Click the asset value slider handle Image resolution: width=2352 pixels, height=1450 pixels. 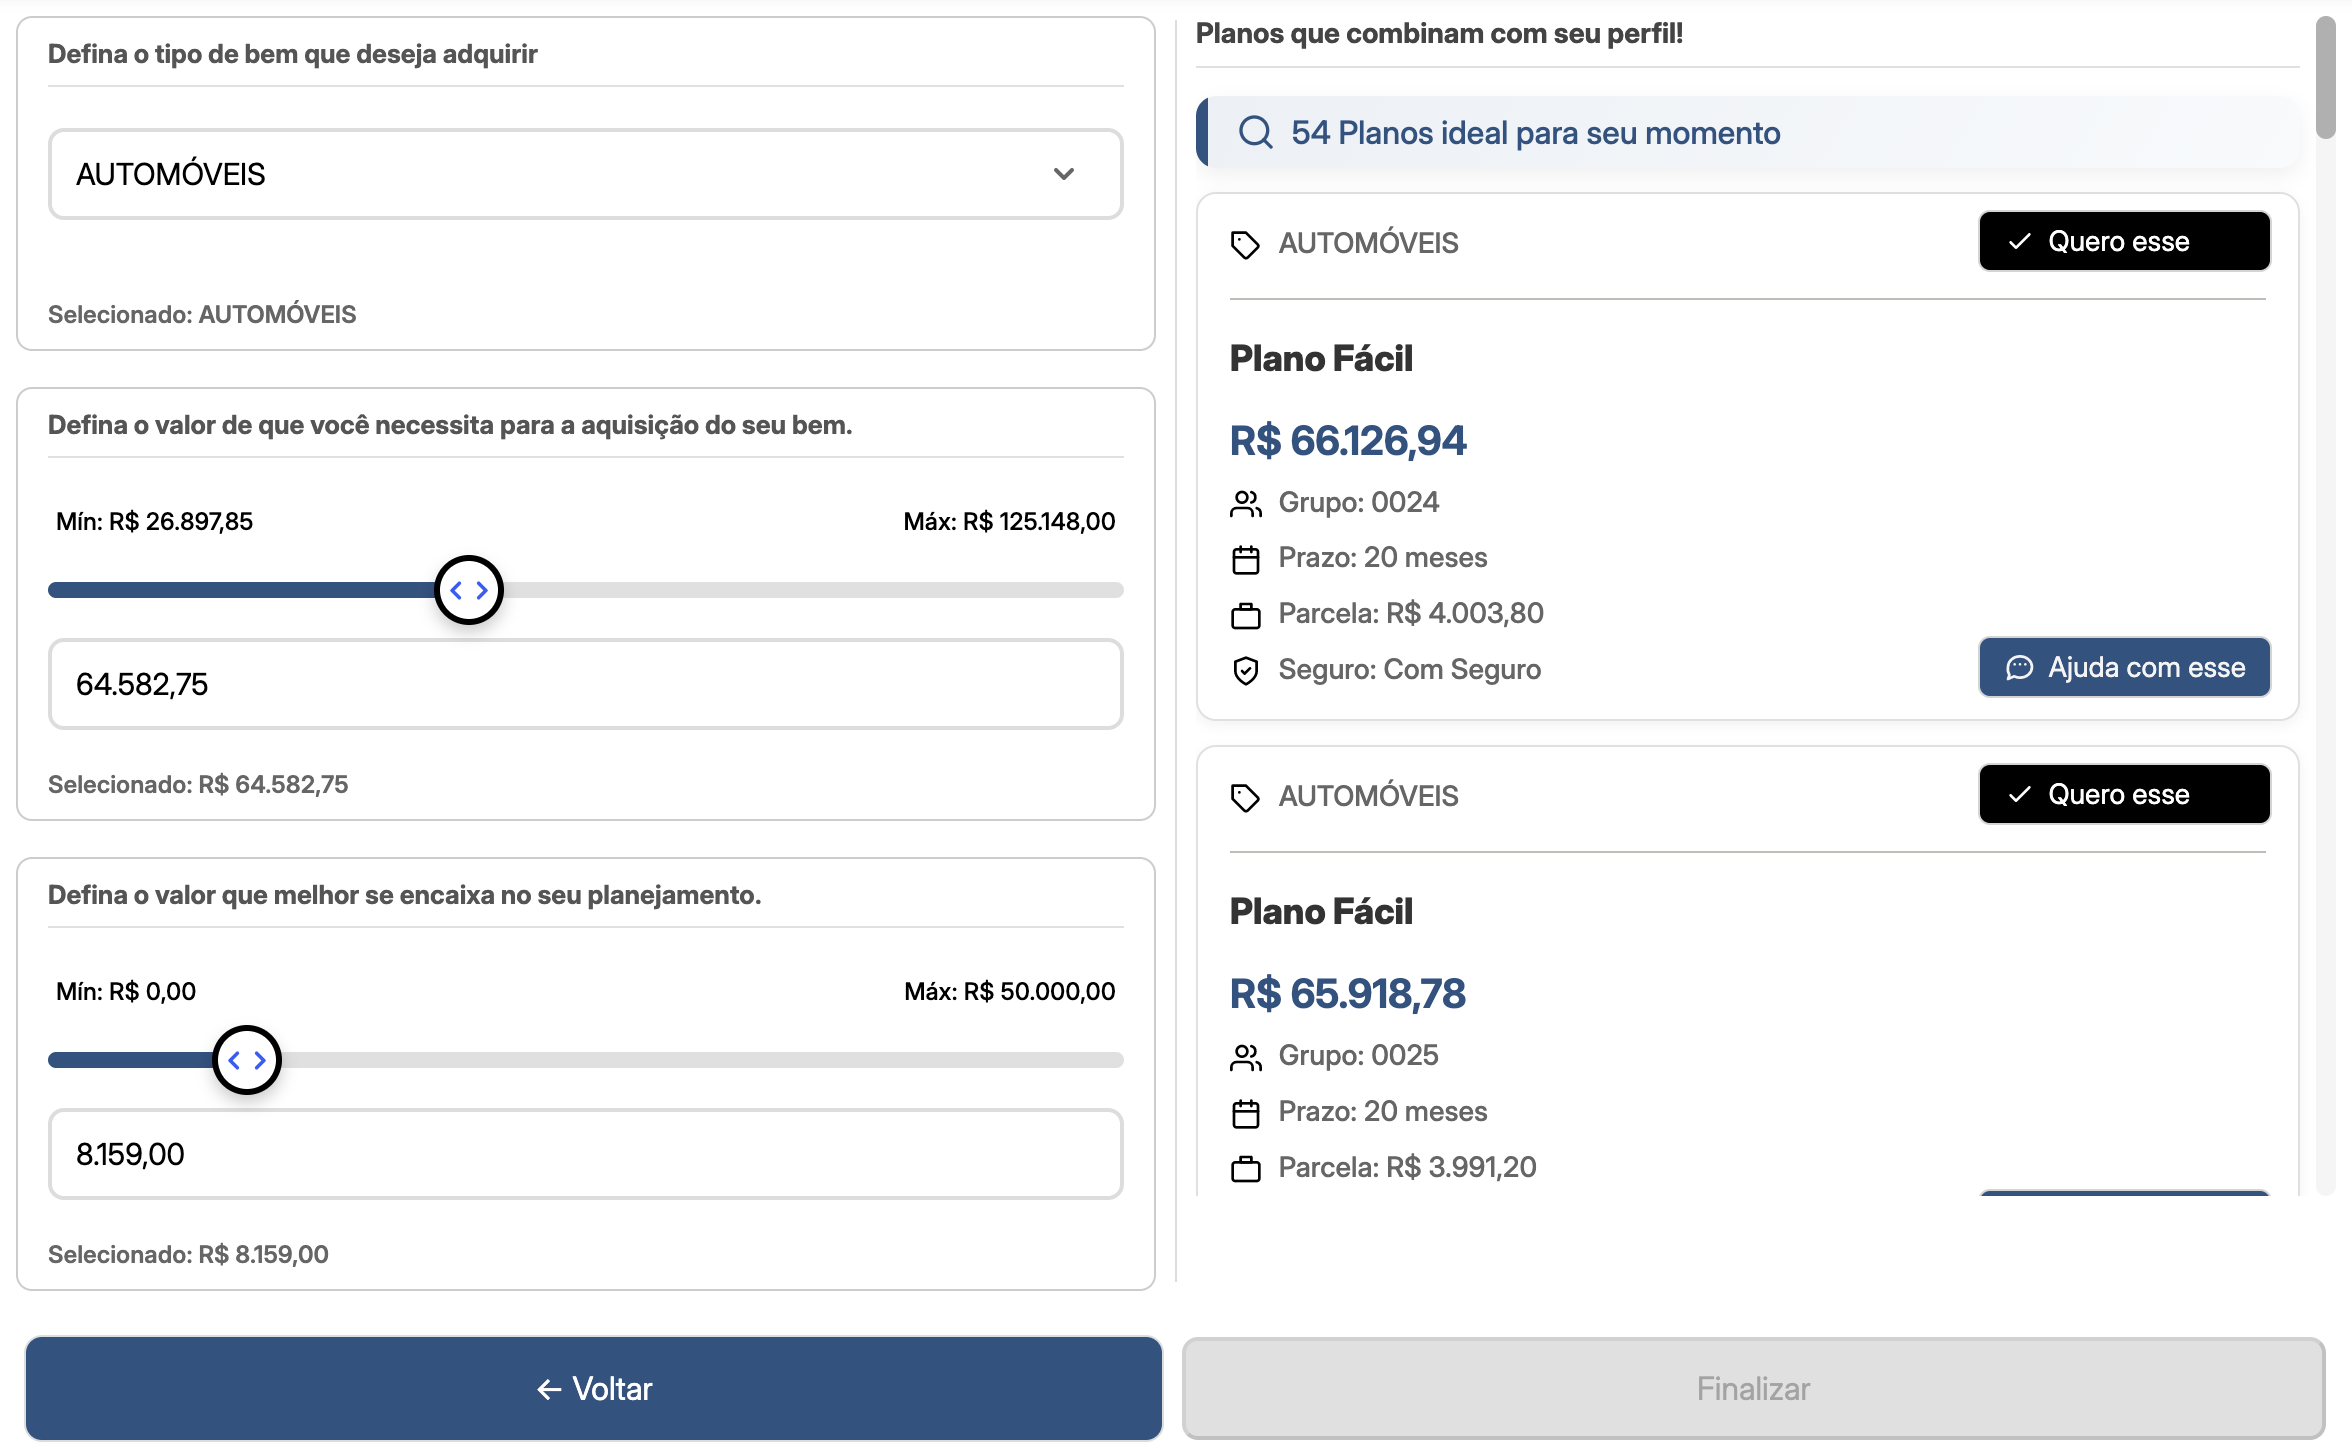[469, 590]
